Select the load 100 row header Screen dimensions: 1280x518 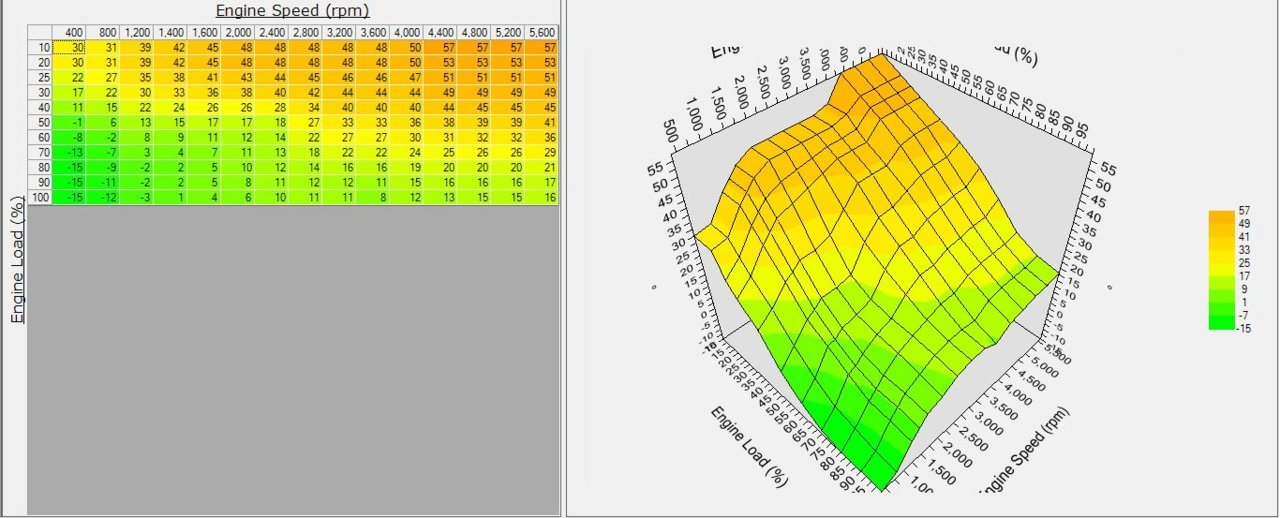[x=40, y=197]
